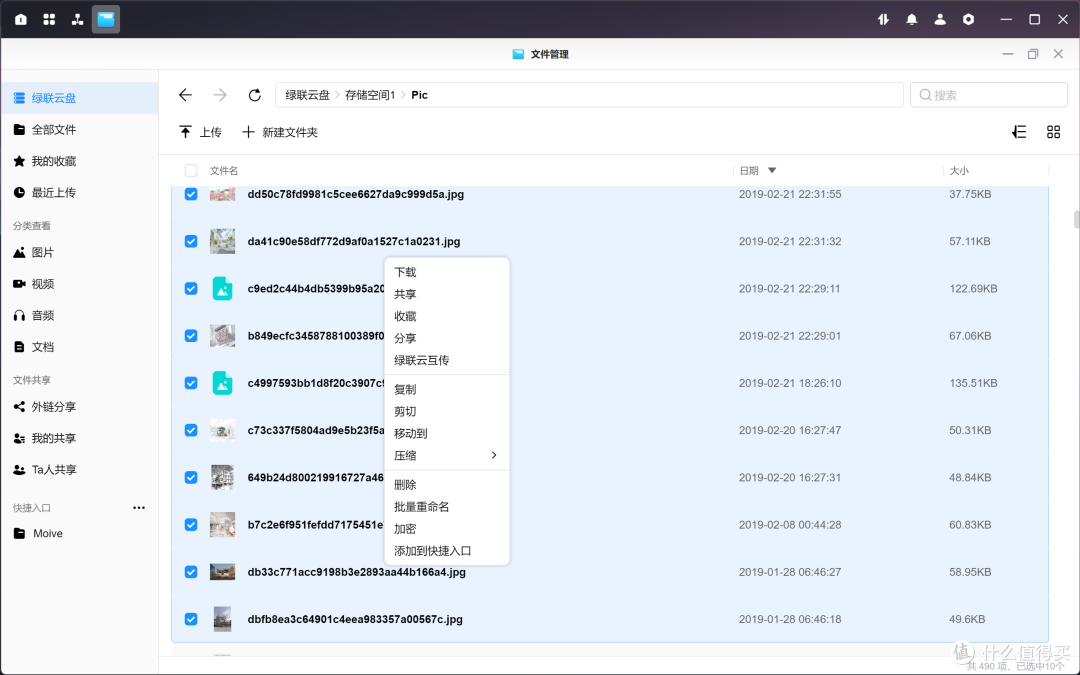
Task: Open the notifications bell icon
Action: 912,19
